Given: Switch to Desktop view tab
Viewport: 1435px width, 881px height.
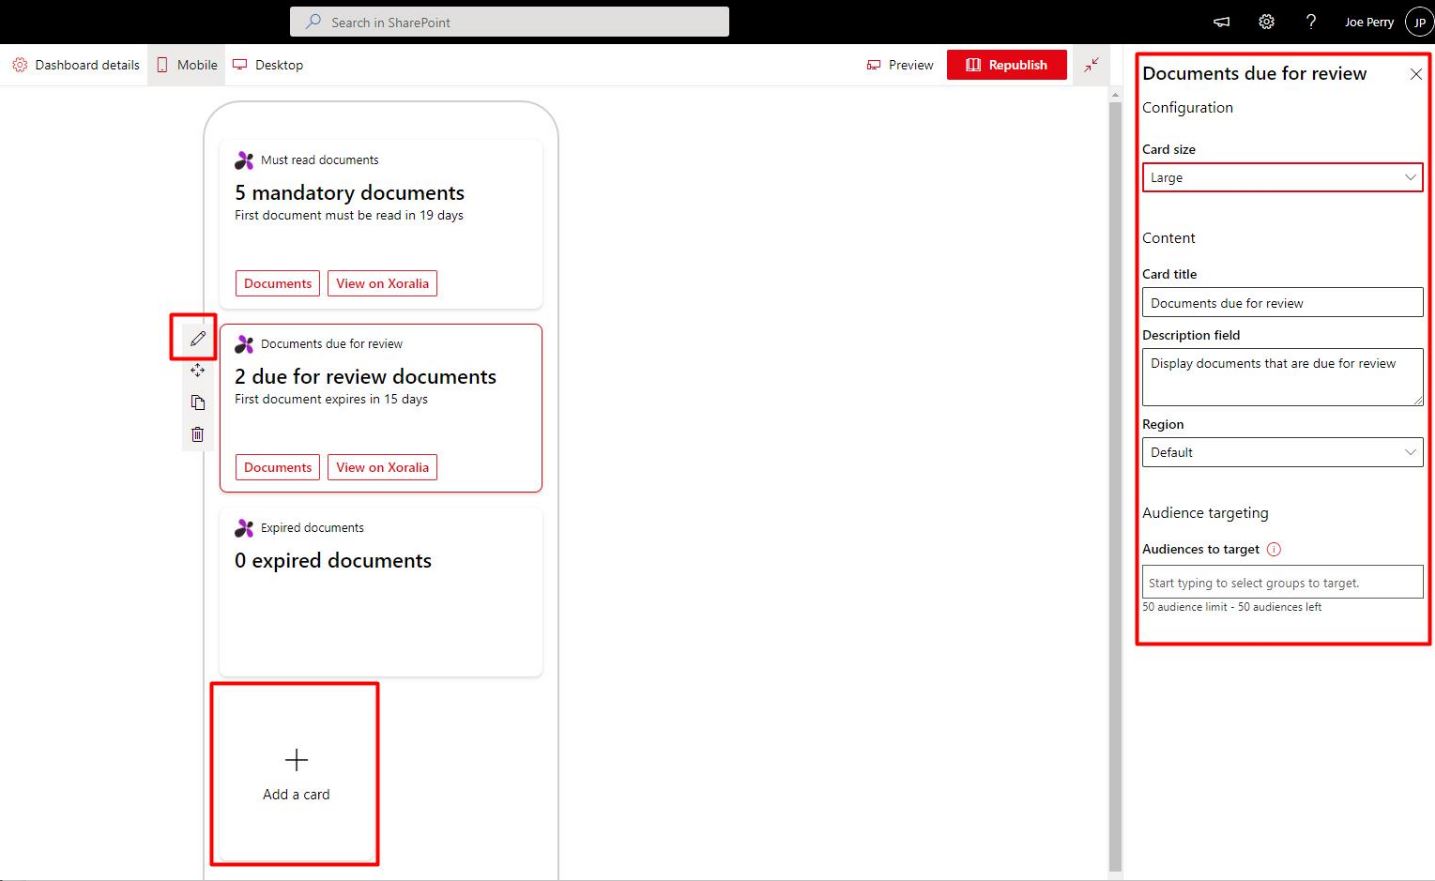Looking at the screenshot, I should (268, 65).
